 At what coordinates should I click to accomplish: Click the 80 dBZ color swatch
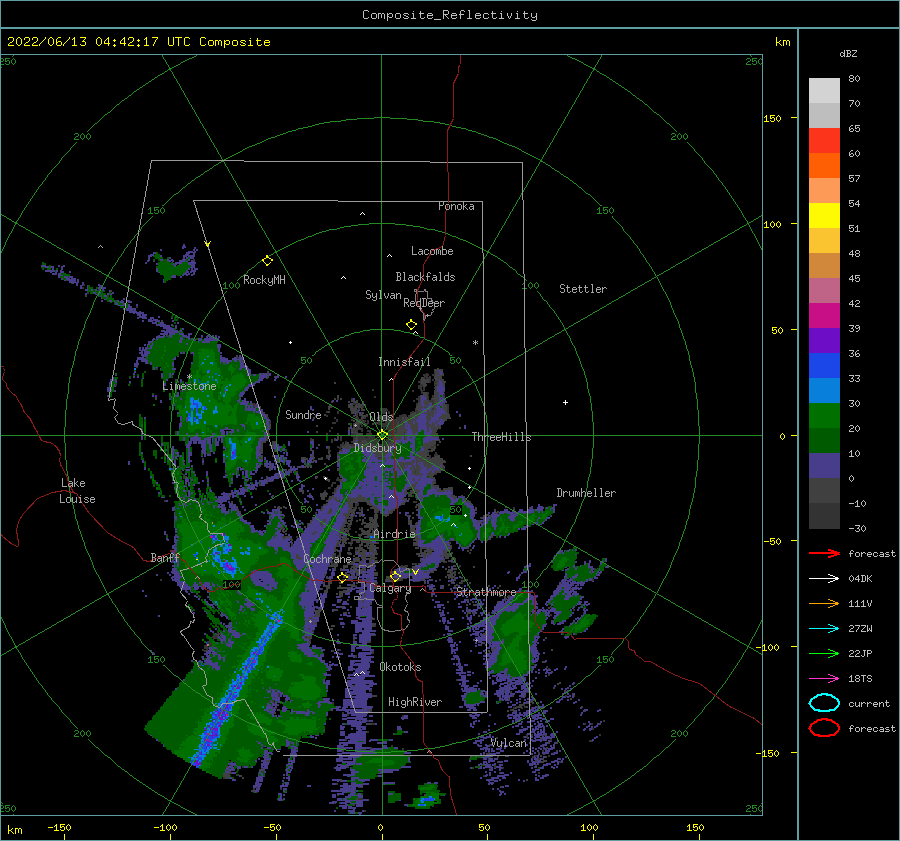pos(824,90)
